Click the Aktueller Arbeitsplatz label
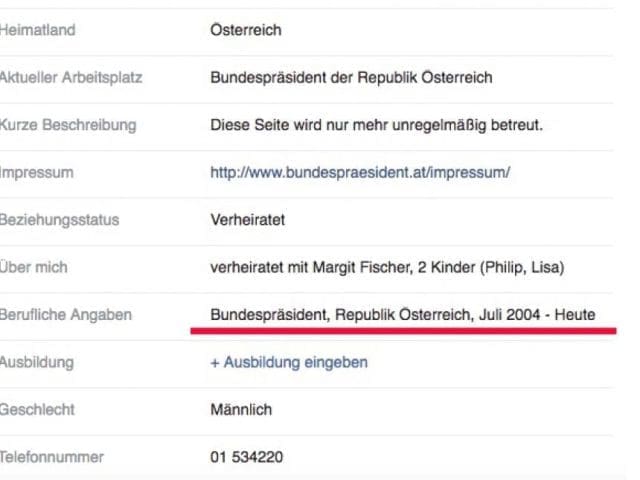The height and width of the screenshot is (480, 640). 71,77
